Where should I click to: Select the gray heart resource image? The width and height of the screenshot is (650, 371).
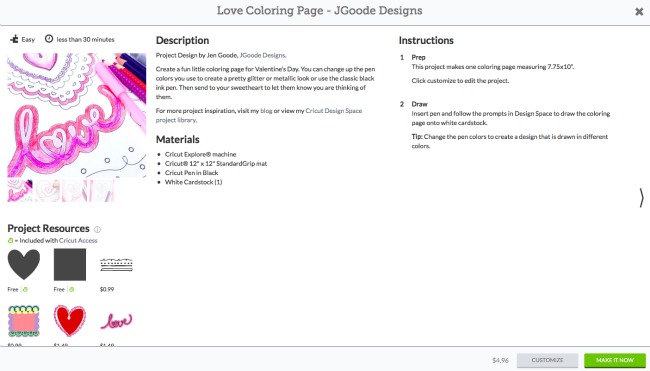point(24,264)
